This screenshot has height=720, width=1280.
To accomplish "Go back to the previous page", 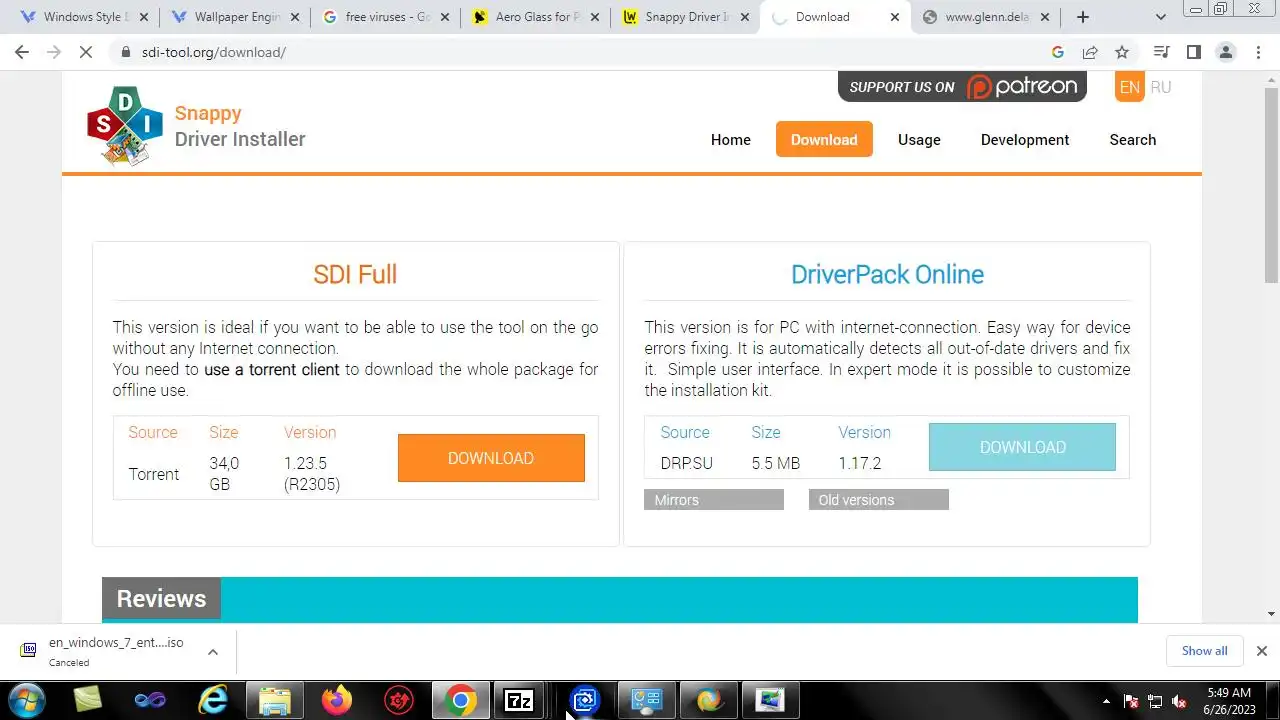I will (22, 52).
